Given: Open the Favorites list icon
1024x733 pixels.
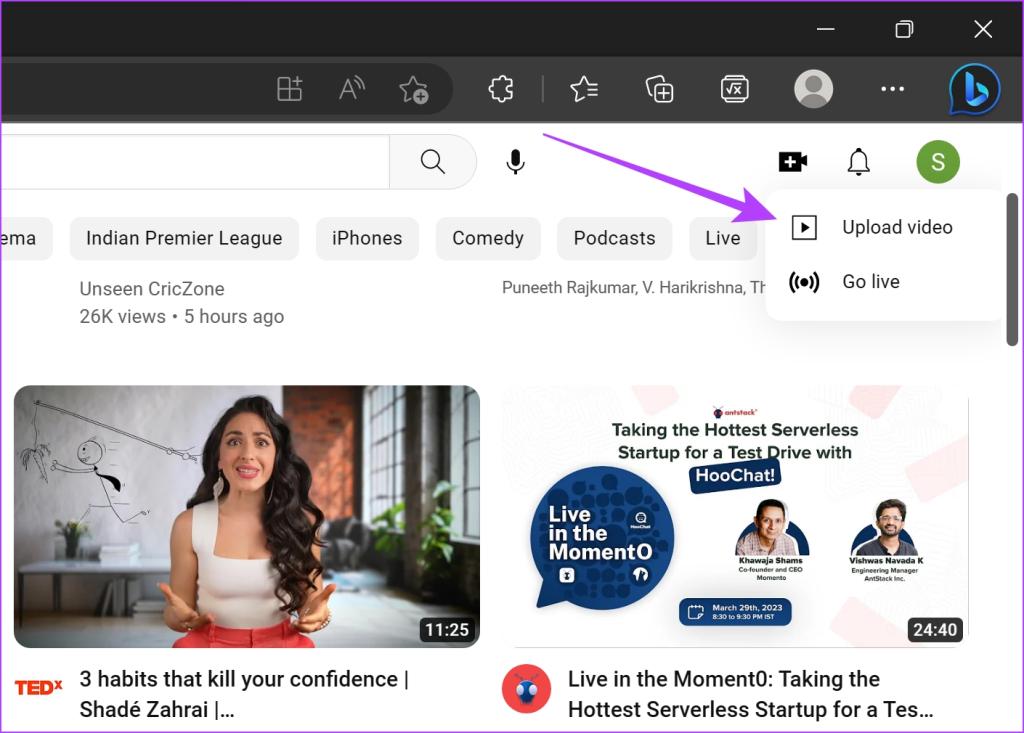Looking at the screenshot, I should [584, 89].
